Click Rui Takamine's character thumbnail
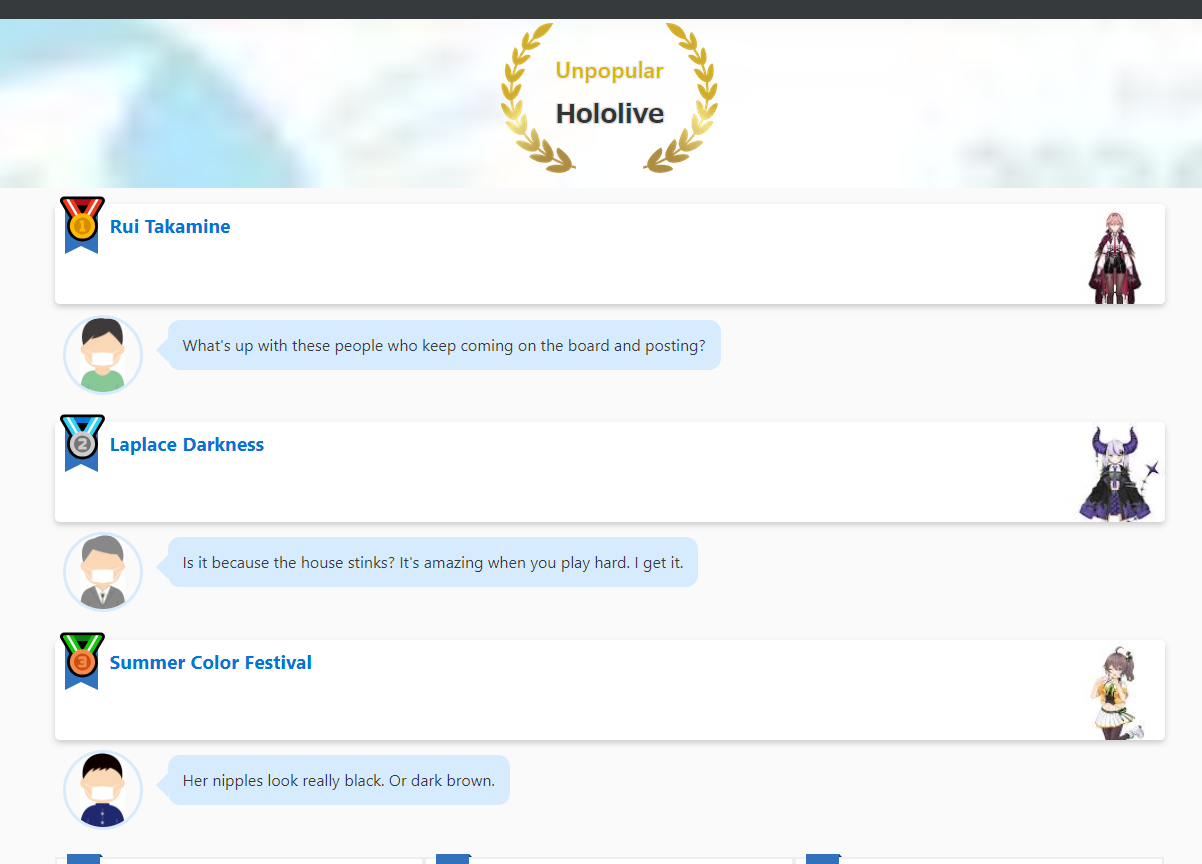Screen dimensions: 1202x864 1113,257
